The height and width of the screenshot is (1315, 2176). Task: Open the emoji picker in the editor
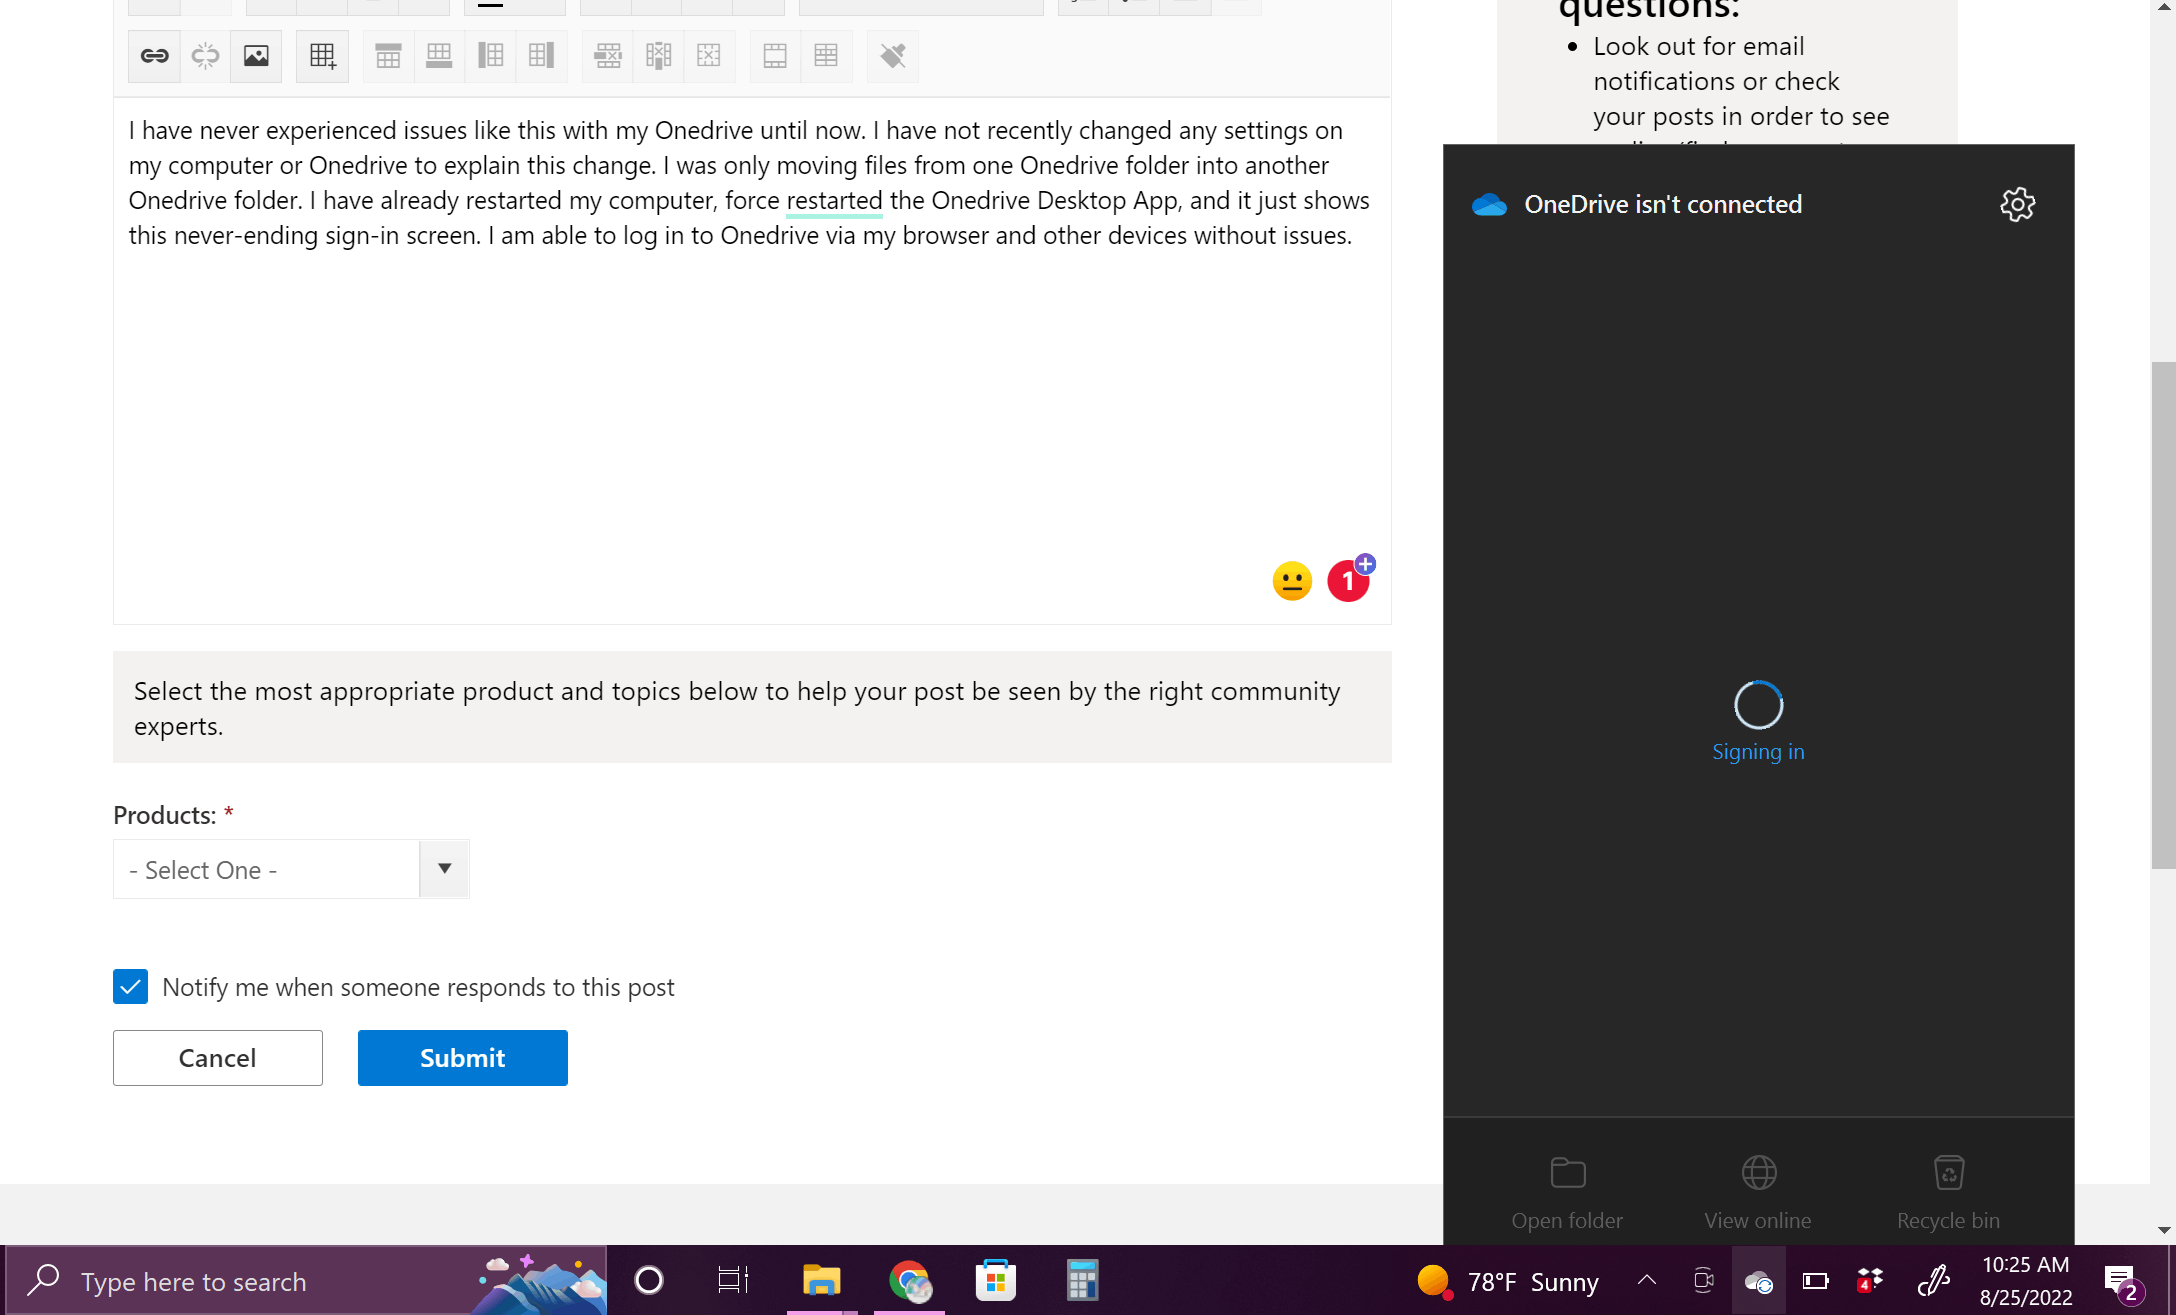[1291, 581]
